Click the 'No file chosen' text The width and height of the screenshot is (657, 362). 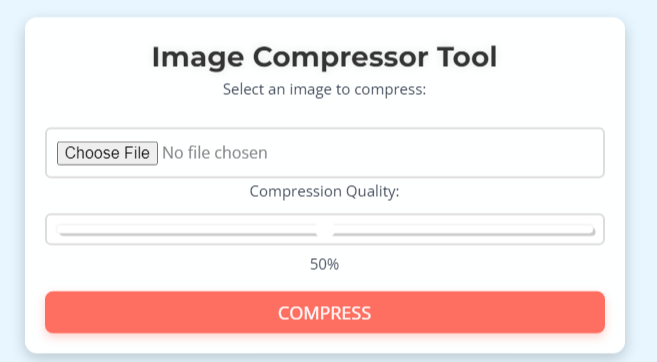pos(215,153)
